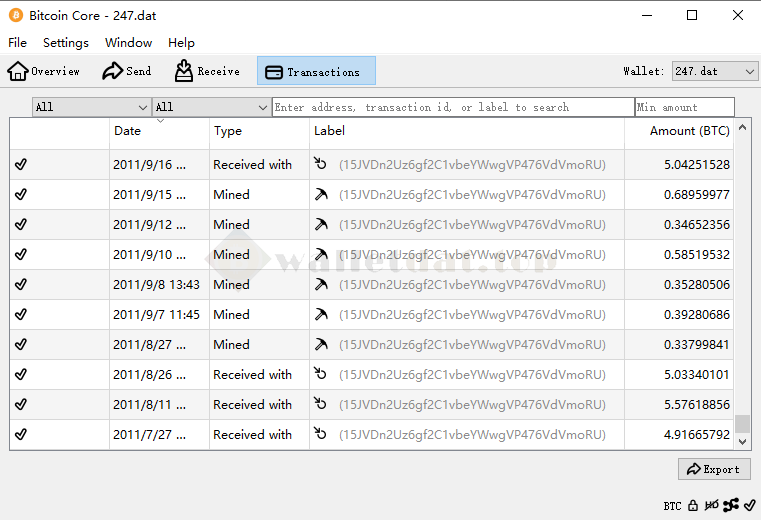Click the received icon for 2011/9/16 transaction
This screenshot has width=761, height=520.
[321, 165]
